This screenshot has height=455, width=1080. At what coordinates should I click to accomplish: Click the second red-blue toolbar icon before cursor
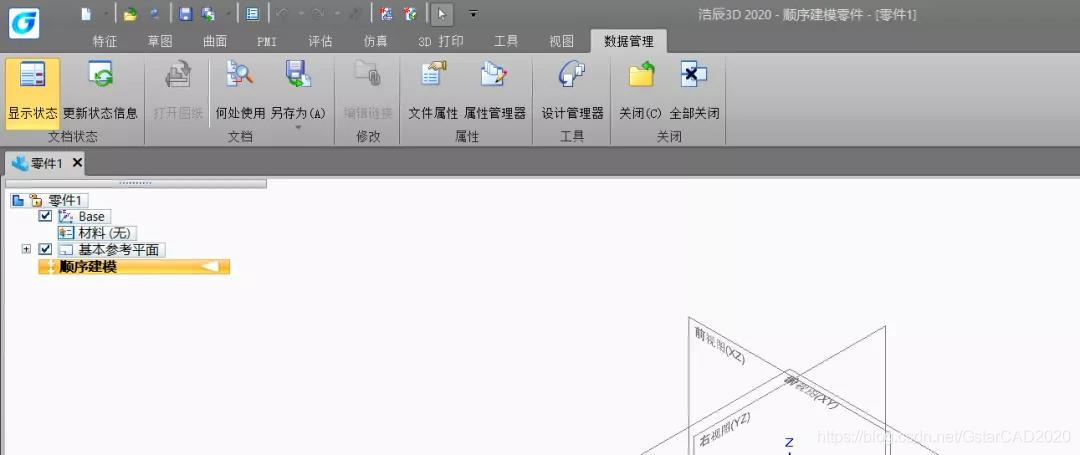point(410,14)
